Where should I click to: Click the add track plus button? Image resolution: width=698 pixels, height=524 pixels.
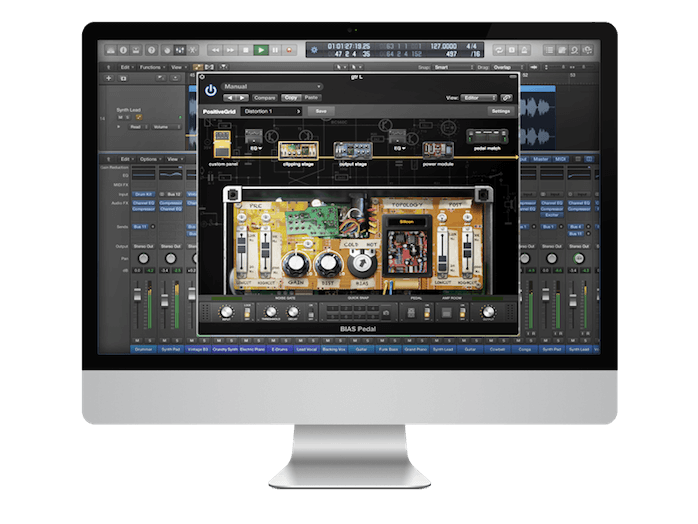coord(109,78)
